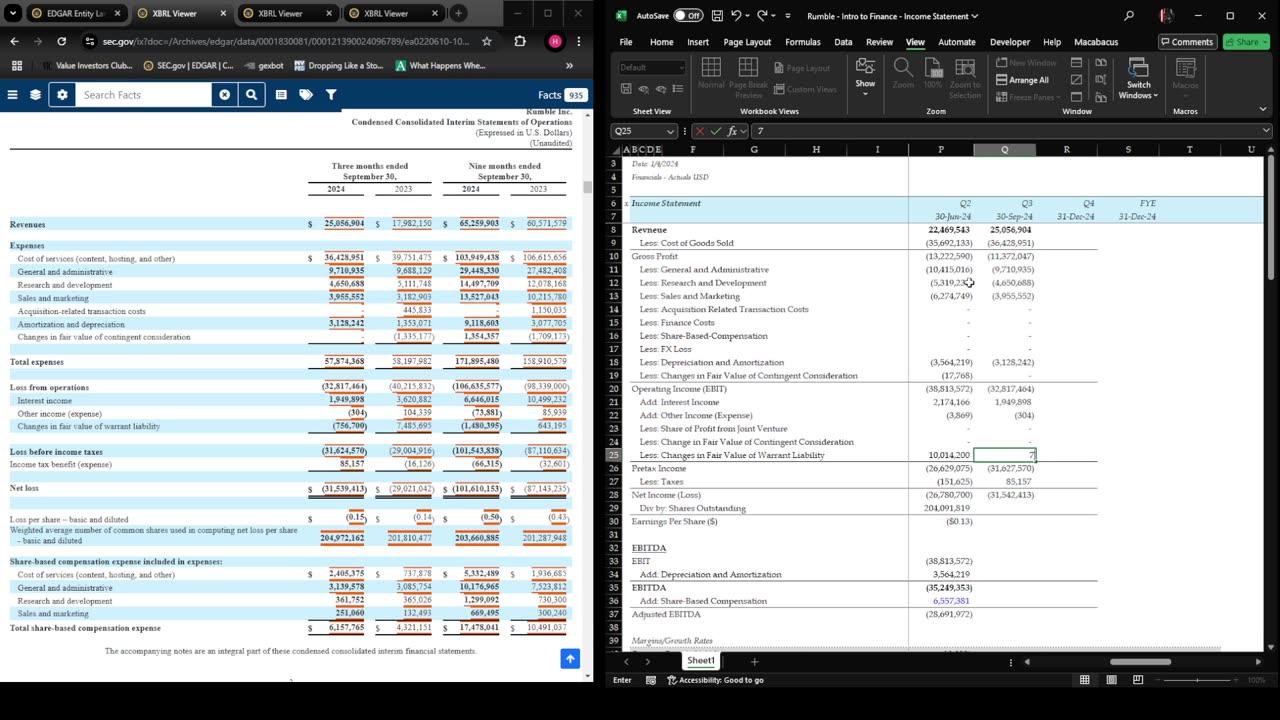Show more bookmarks overflow chevron
1280x720 pixels.
click(569, 65)
